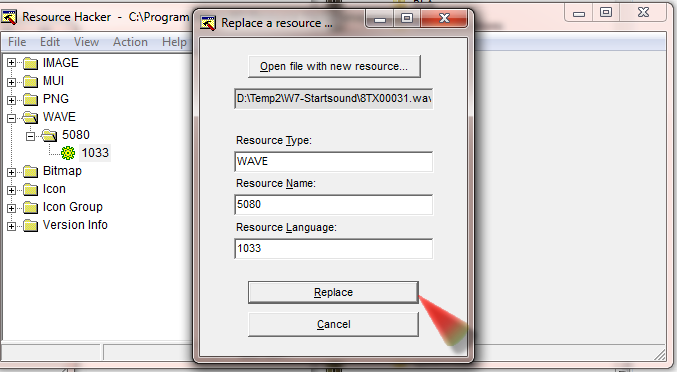Click the Resource Language input field
The height and width of the screenshot is (372, 677).
[x=333, y=248]
